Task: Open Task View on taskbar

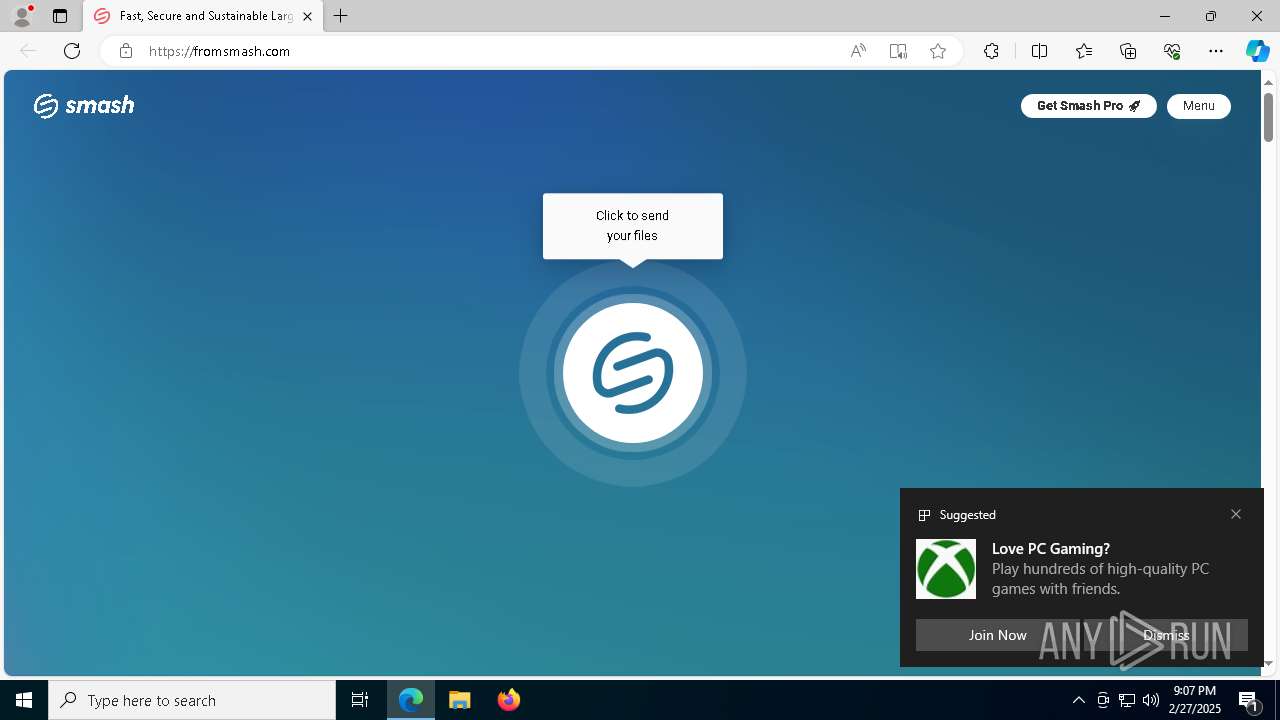Action: pos(360,700)
